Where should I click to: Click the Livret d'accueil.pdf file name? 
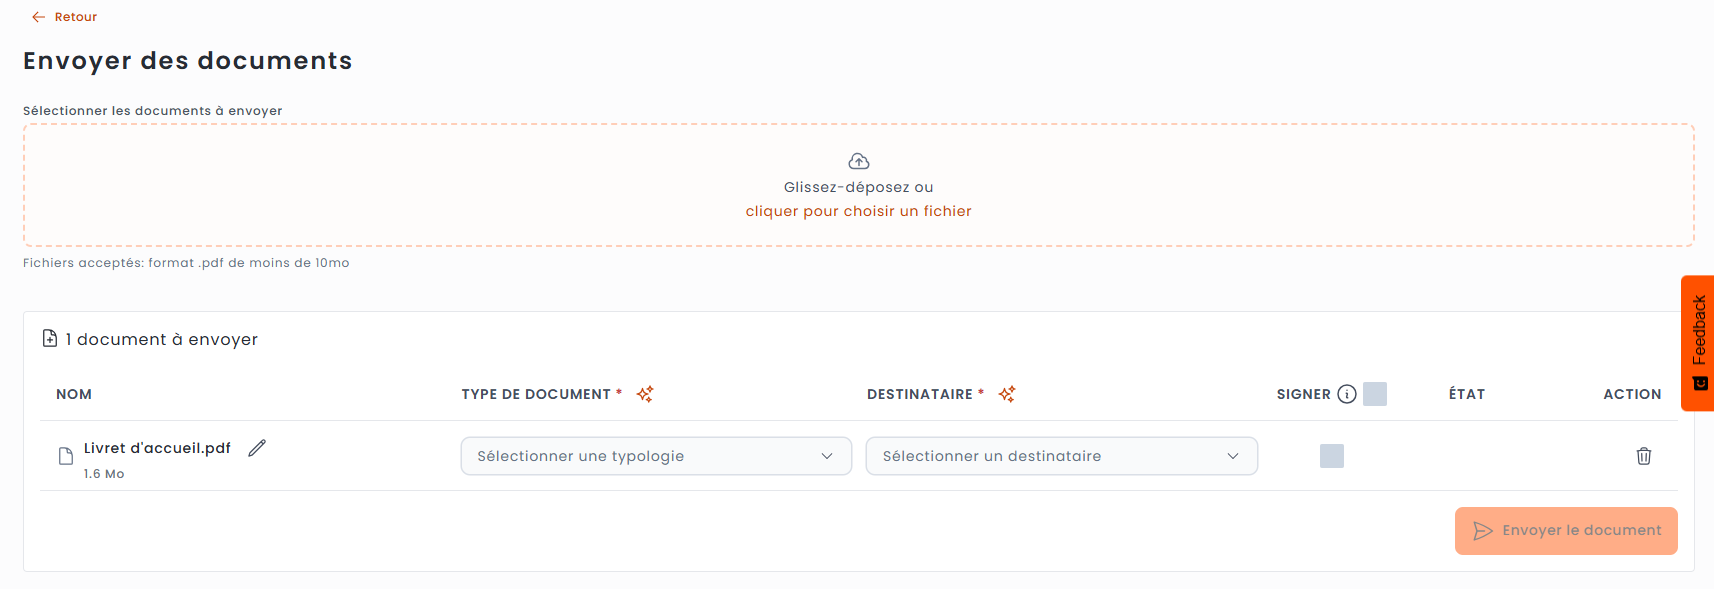157,448
